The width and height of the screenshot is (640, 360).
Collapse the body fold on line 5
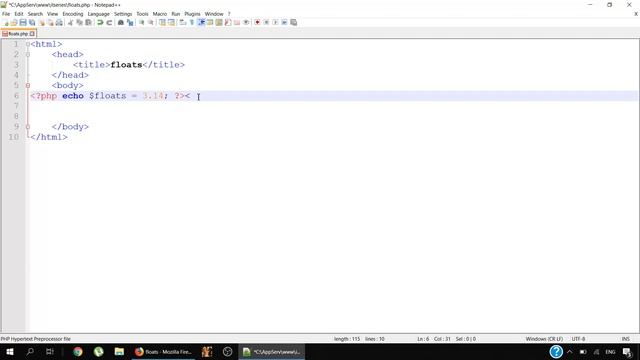[x=28, y=85]
